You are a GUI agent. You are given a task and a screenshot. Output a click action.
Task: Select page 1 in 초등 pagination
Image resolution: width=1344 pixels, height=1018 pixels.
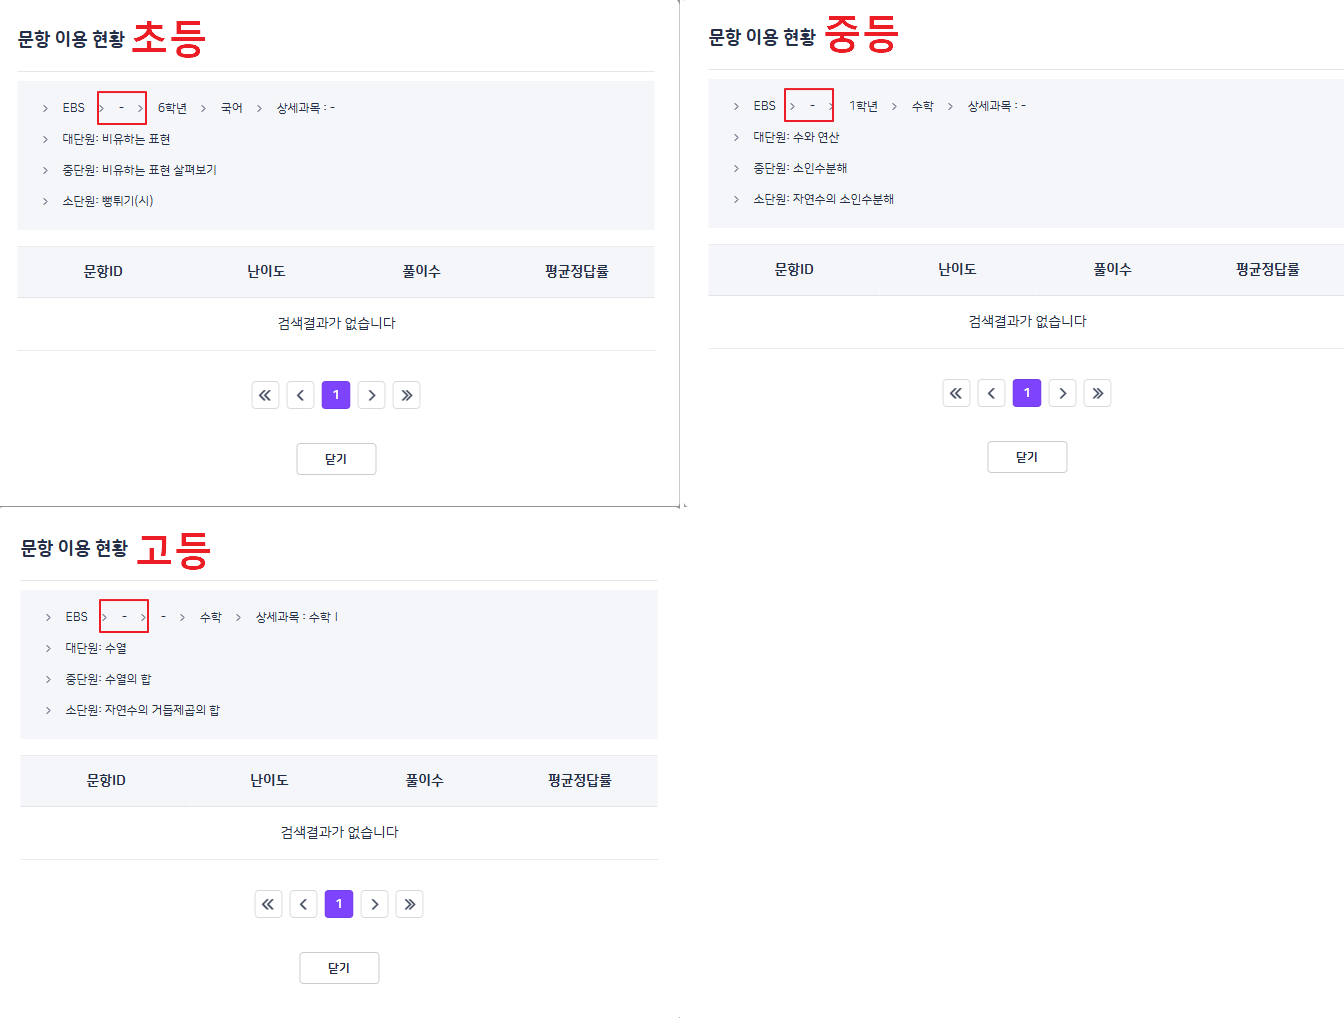coord(336,395)
